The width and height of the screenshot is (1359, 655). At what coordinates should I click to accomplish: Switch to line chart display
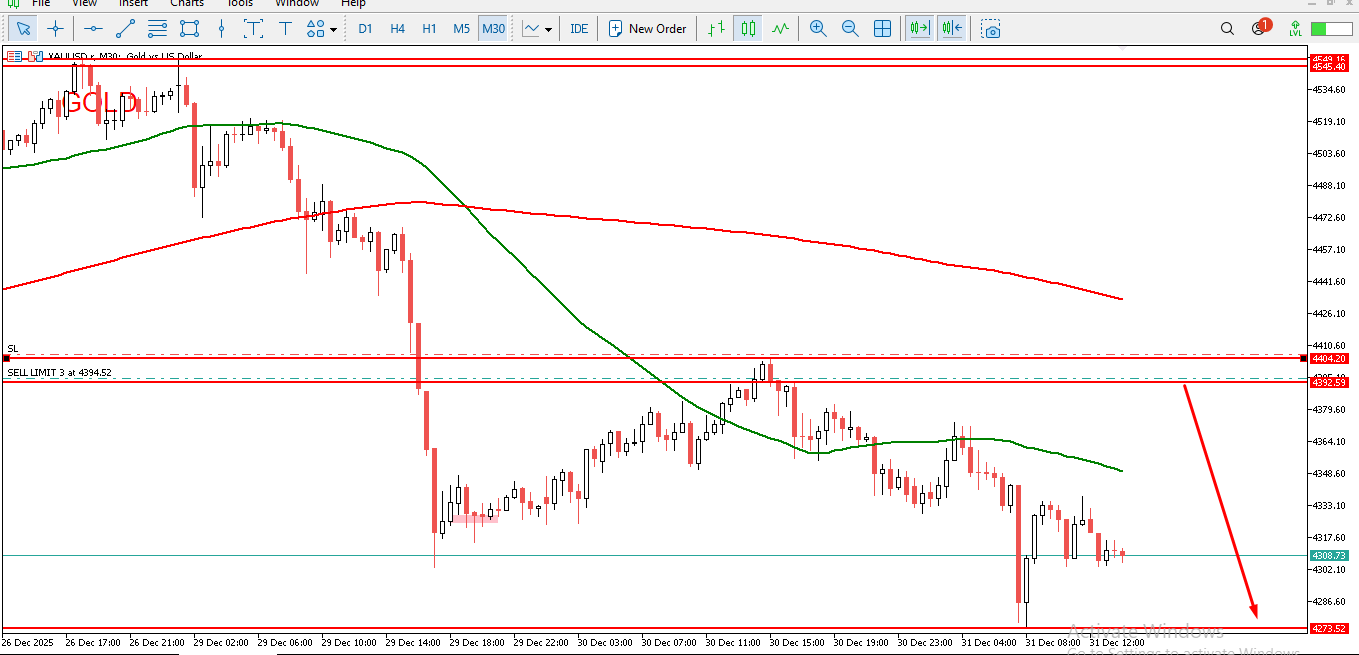[780, 29]
